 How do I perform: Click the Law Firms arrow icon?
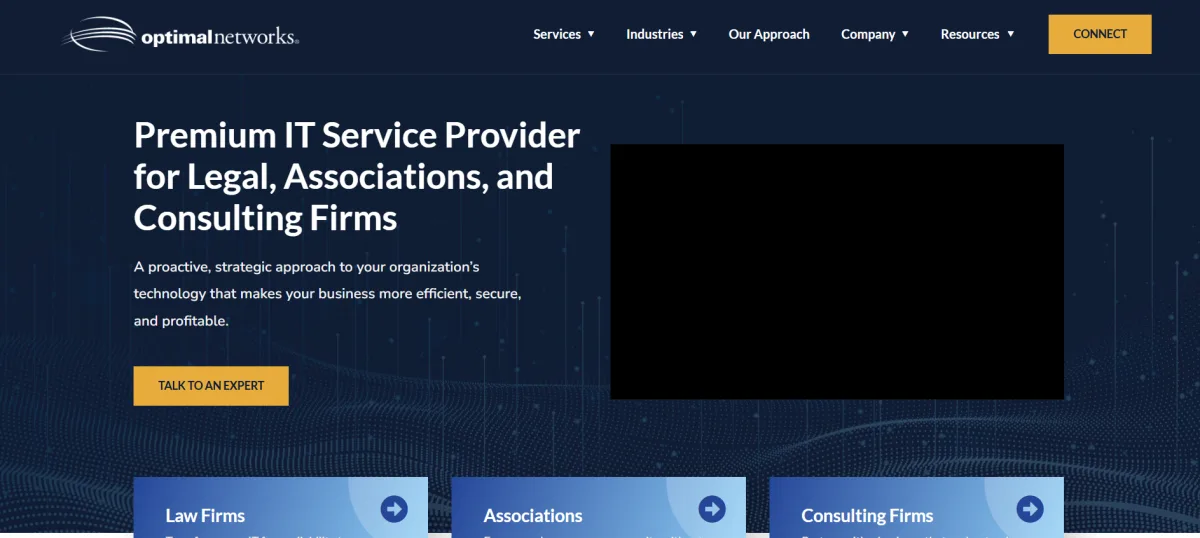[x=394, y=509]
